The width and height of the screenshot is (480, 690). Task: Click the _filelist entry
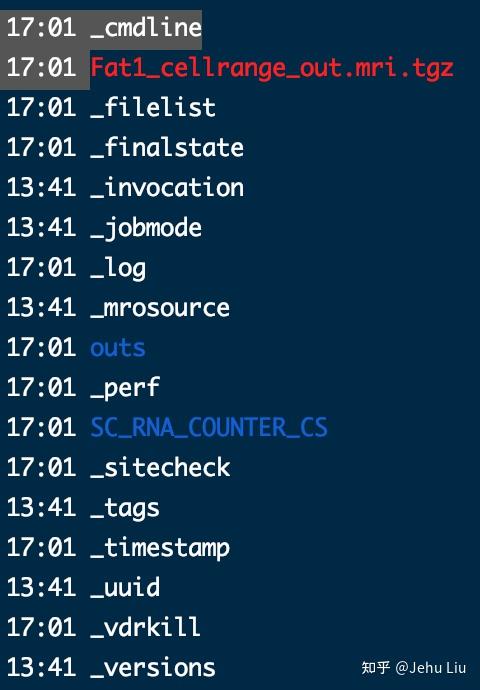153,108
